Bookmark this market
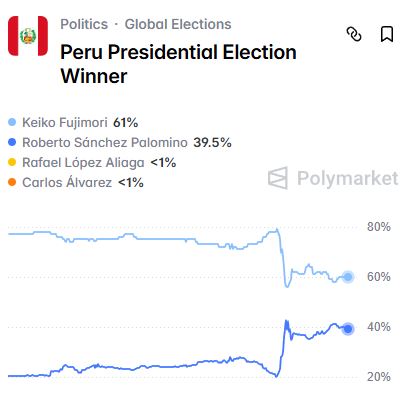Screen dimensions: 409x414 [387, 34]
